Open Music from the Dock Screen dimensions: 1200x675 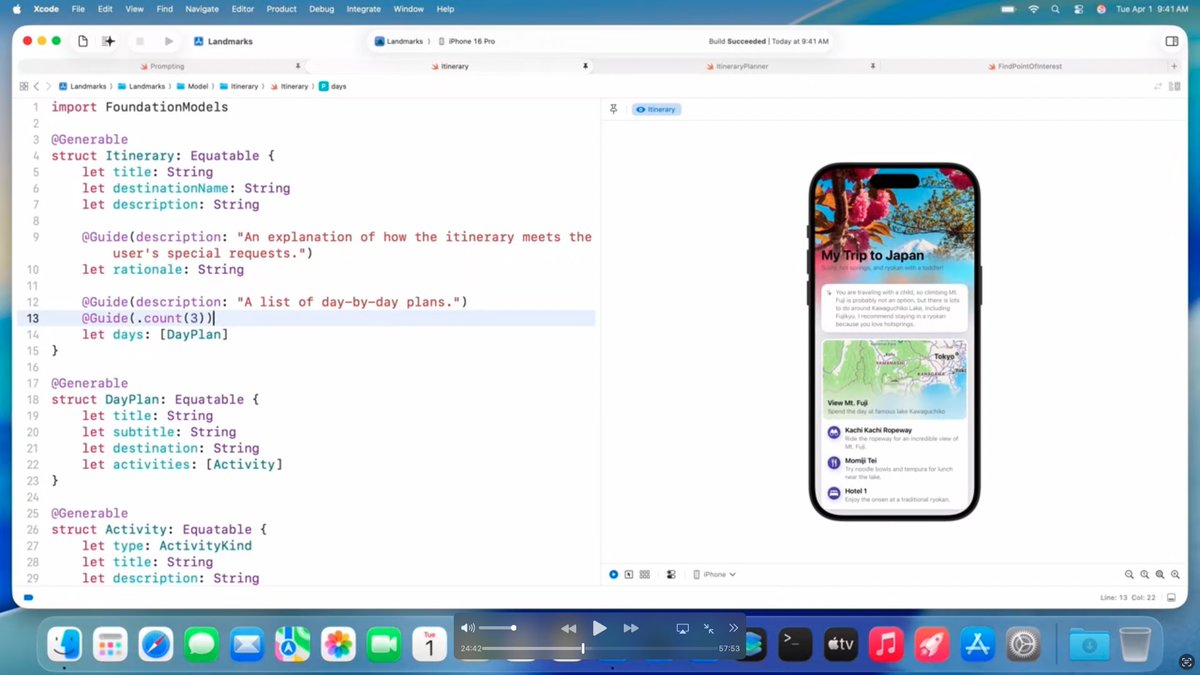(886, 645)
